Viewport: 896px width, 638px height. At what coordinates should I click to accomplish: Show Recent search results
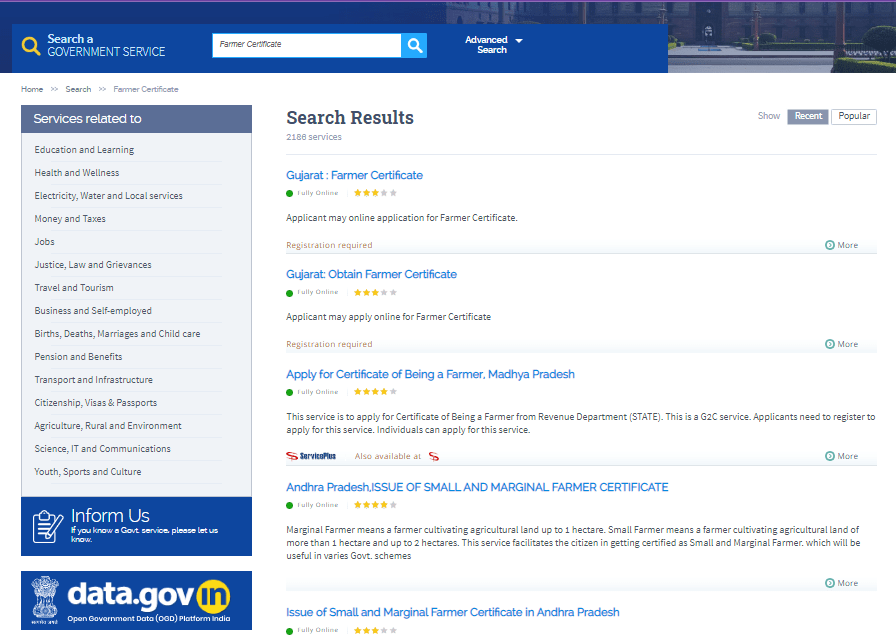(x=808, y=116)
